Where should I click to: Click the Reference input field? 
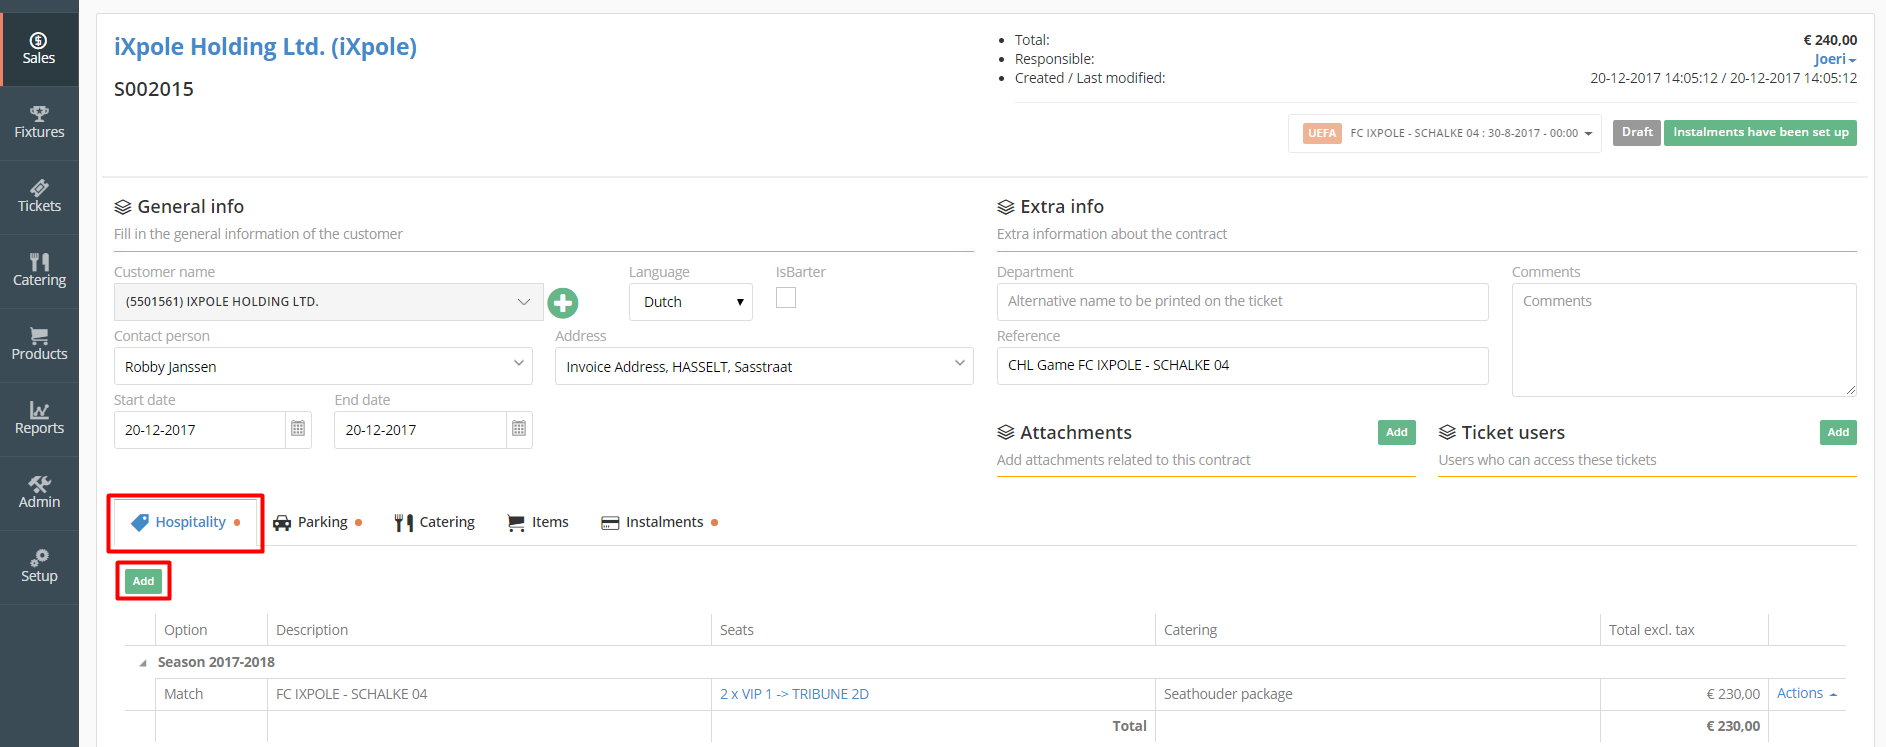coord(1242,366)
